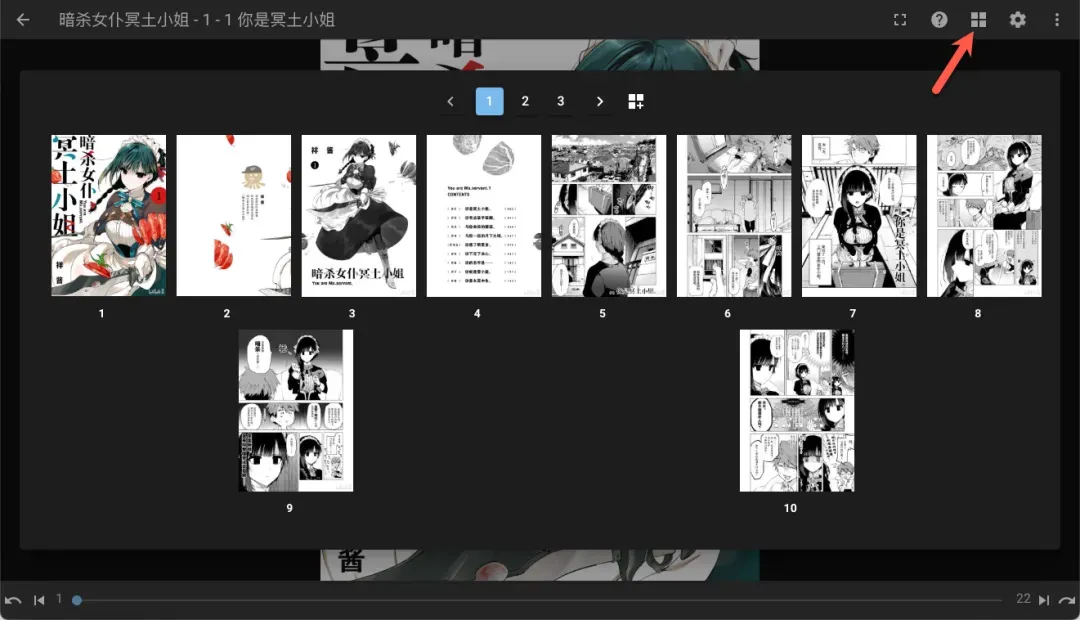Click the book title text in header

click(x=197, y=19)
